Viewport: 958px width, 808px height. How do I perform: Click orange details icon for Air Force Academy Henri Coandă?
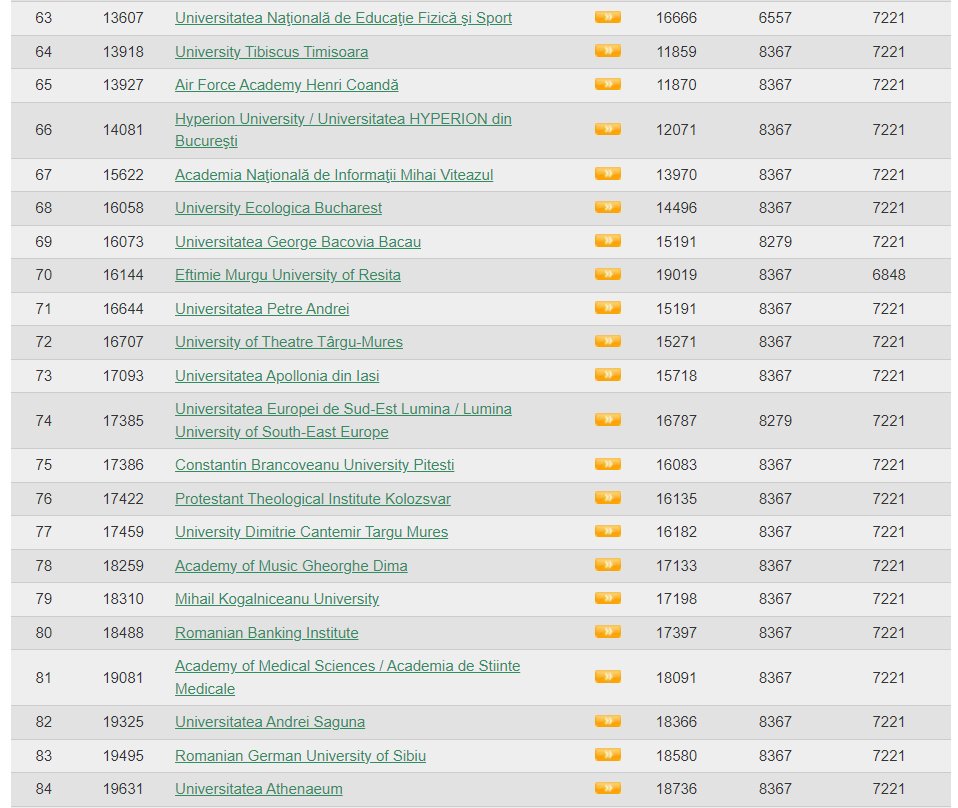pos(607,84)
